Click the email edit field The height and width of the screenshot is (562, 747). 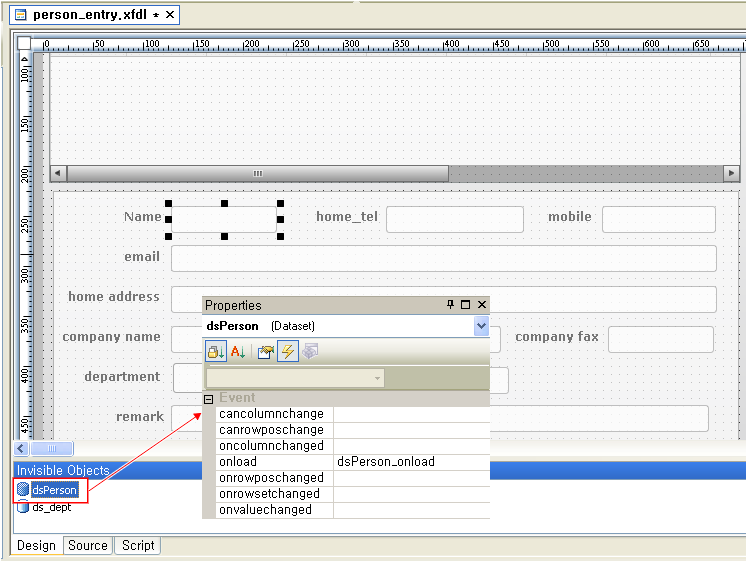444,259
